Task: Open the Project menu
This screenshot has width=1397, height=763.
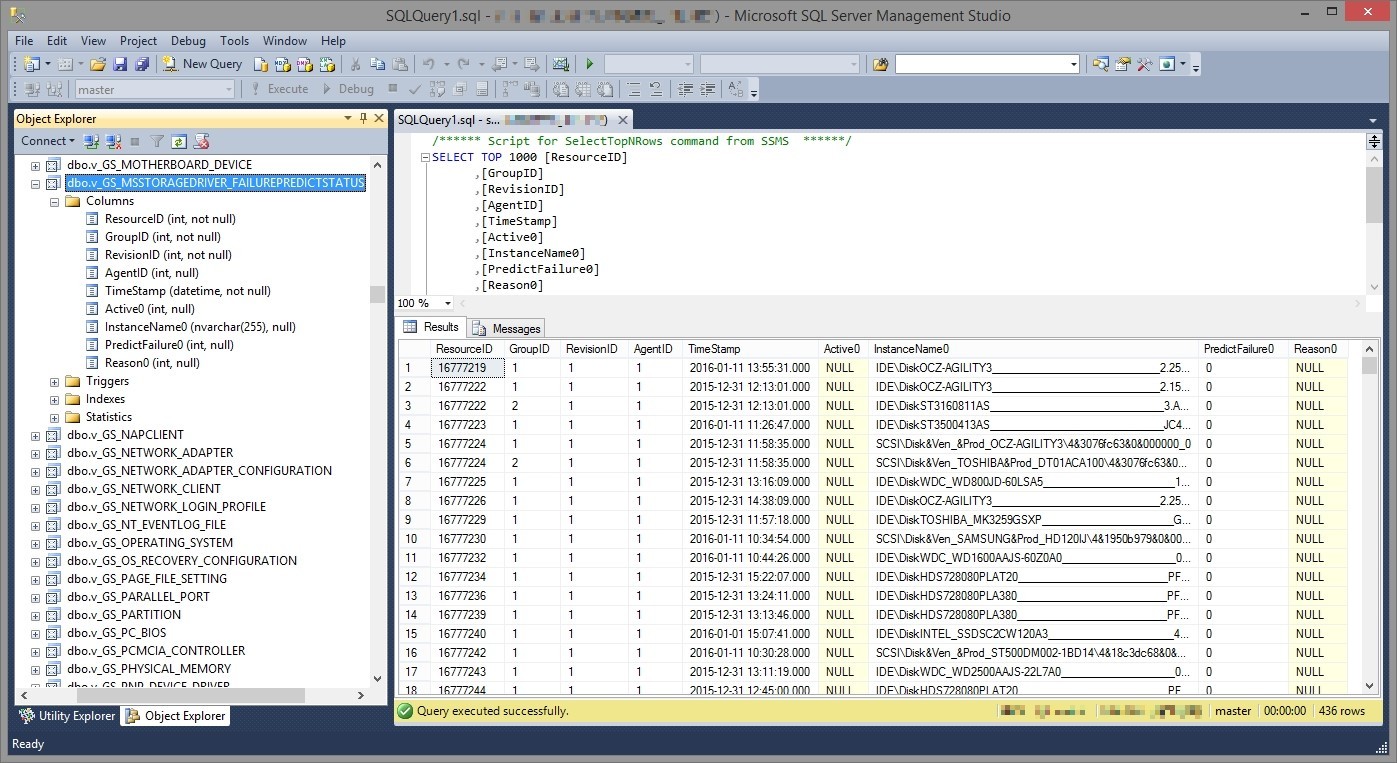Action: [138, 41]
